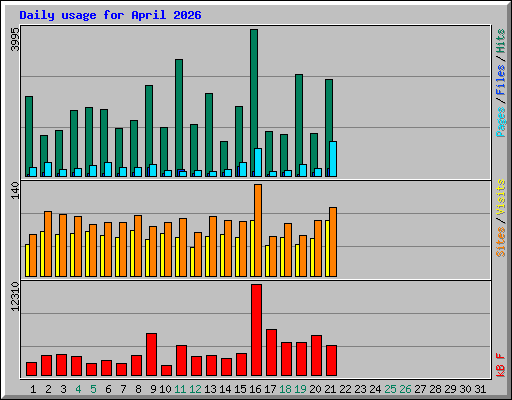
Task: Click day label 14 on the x-axis
Action: pos(225,389)
